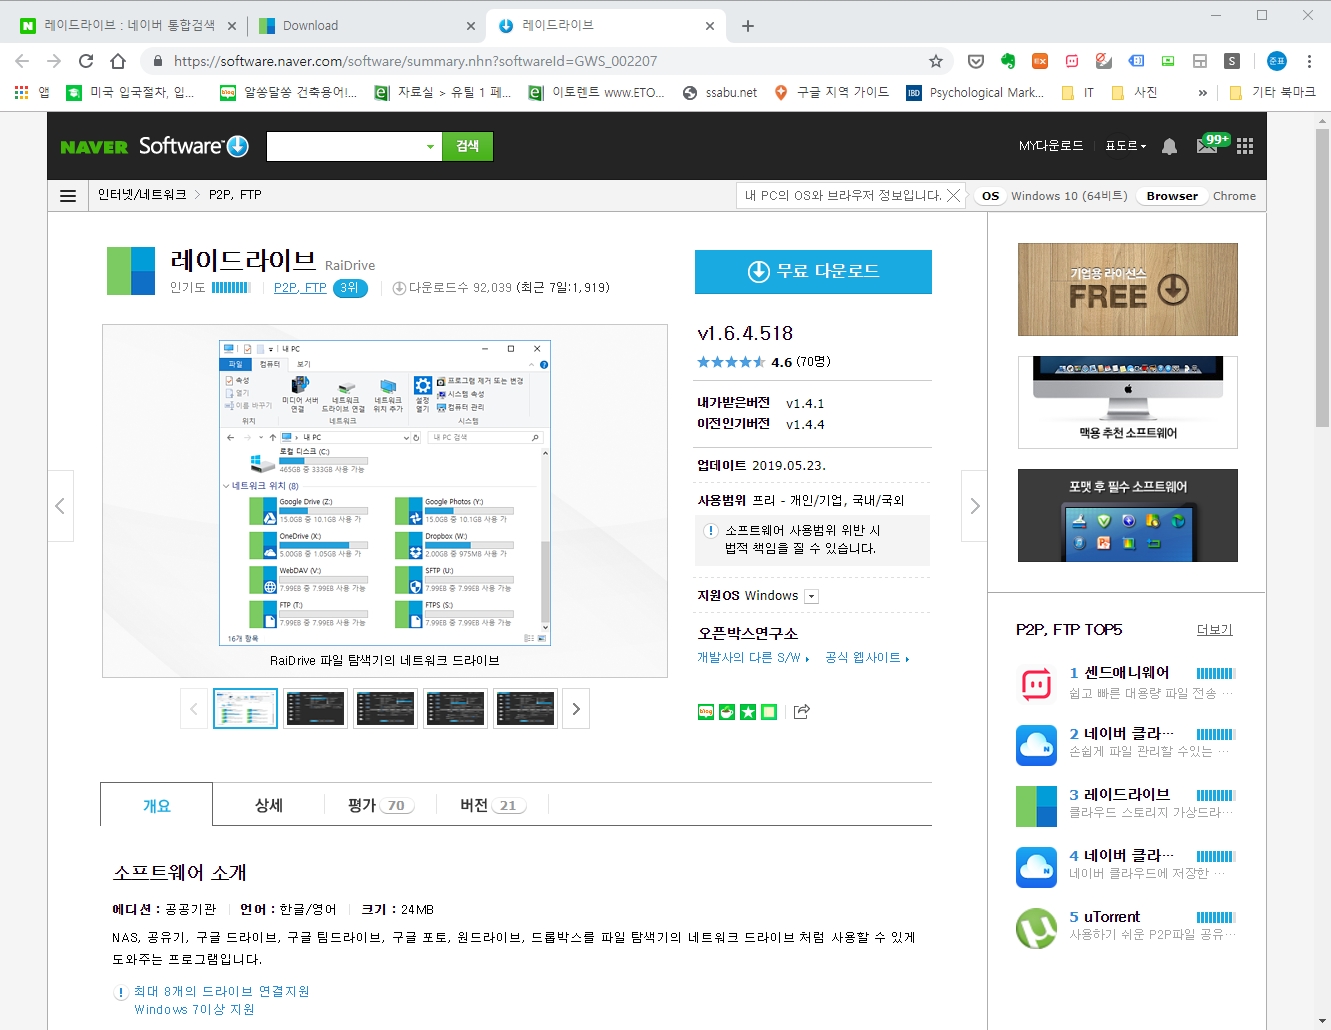The height and width of the screenshot is (1030, 1331).
Task: Click the Chrome back arrow
Action: coord(22,61)
